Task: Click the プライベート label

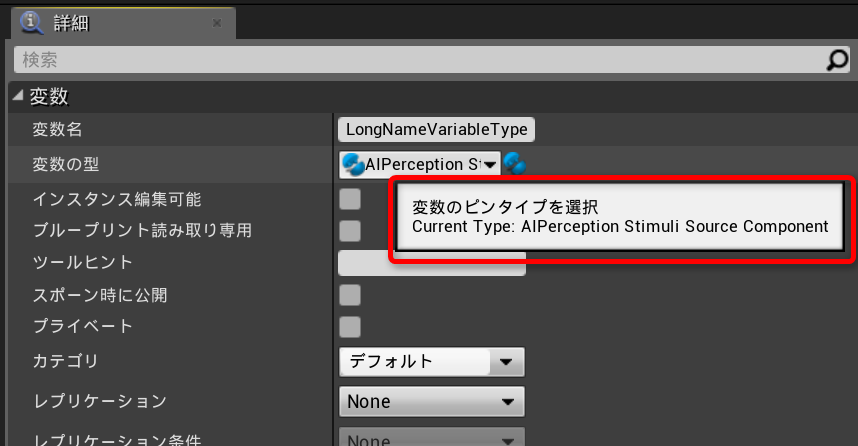Action: [83, 326]
